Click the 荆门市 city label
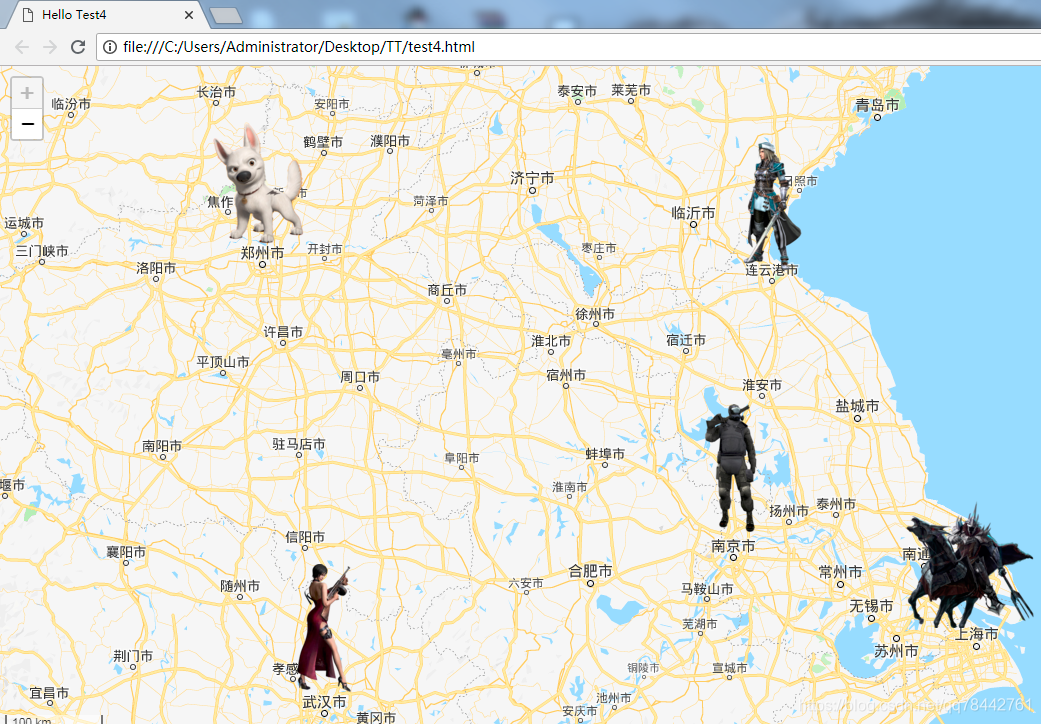 (x=133, y=656)
